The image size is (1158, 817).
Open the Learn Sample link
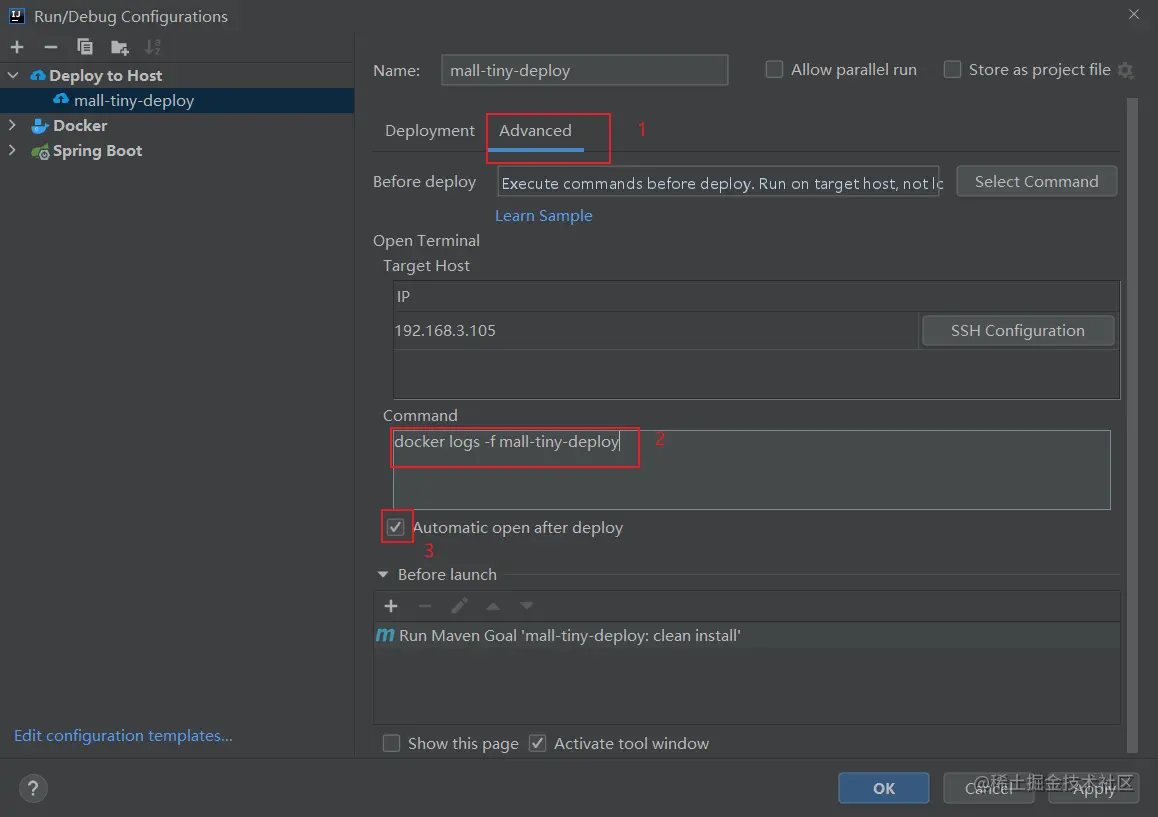coord(544,216)
